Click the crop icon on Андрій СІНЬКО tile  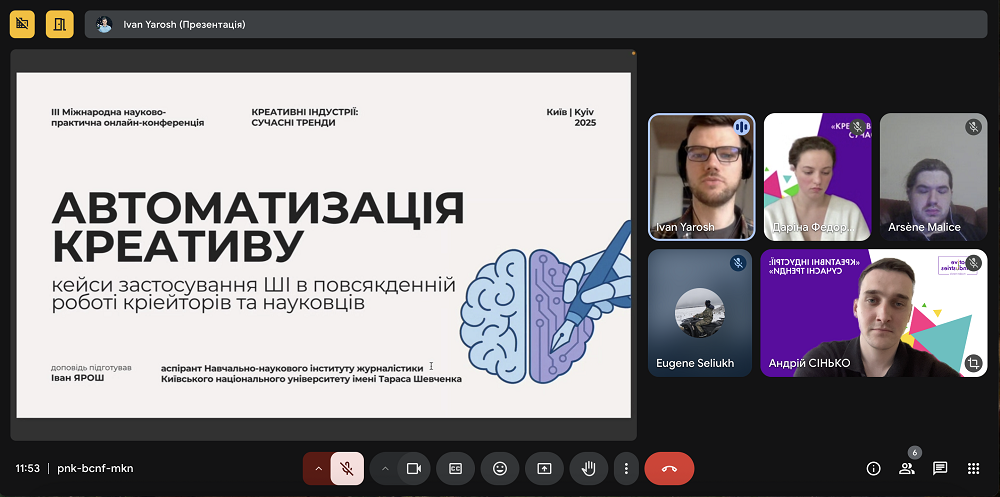(973, 362)
